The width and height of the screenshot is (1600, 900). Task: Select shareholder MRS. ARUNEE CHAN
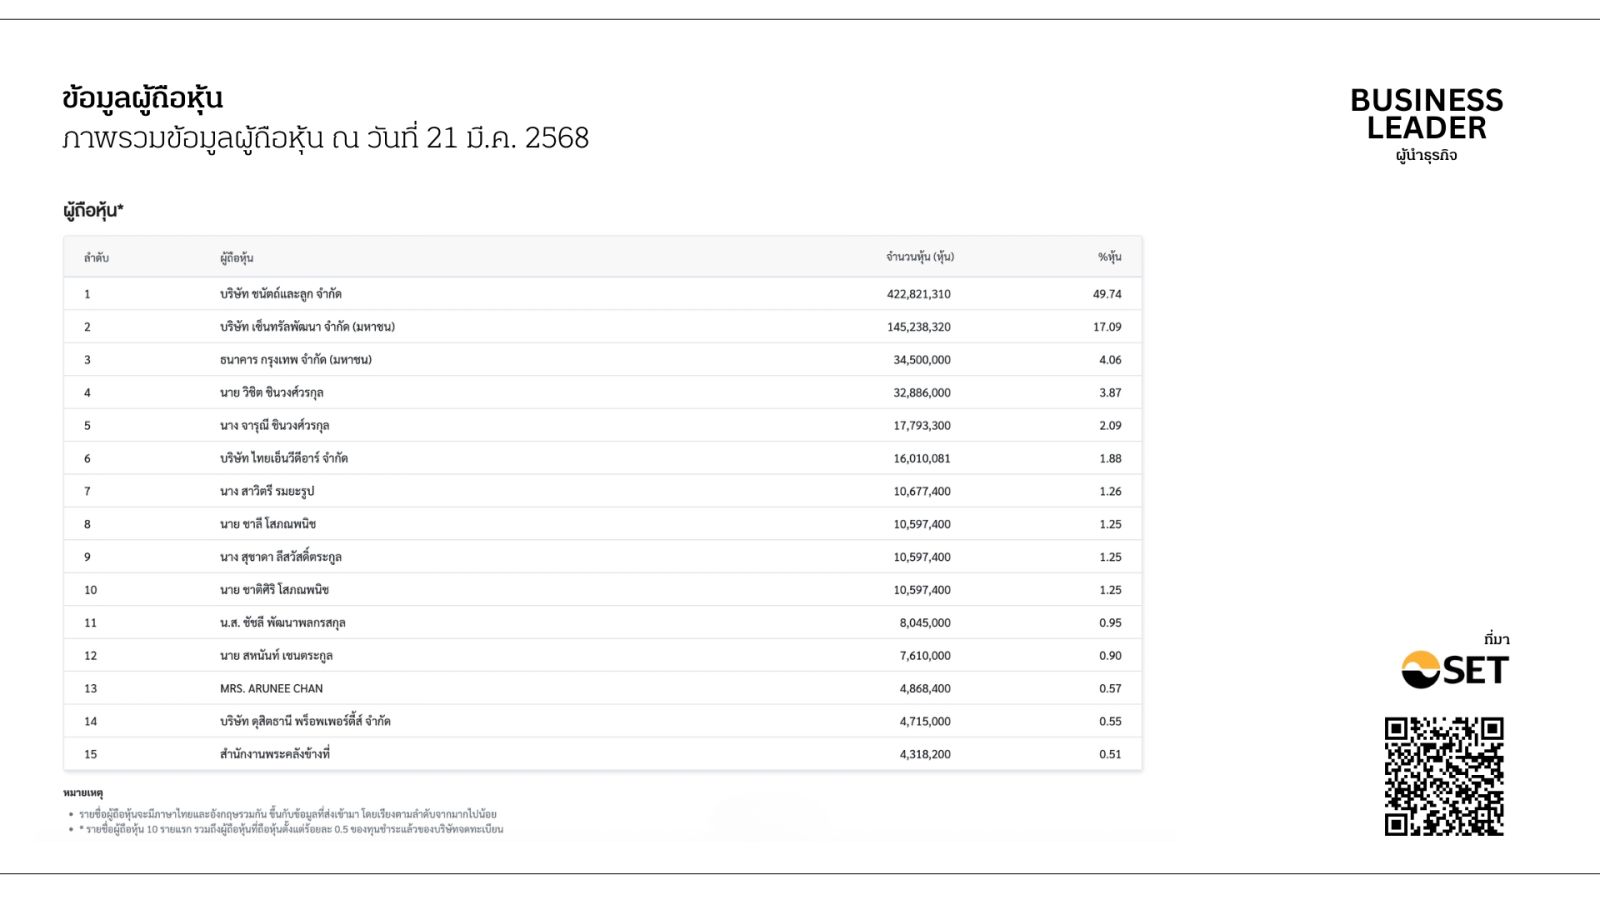coord(271,689)
